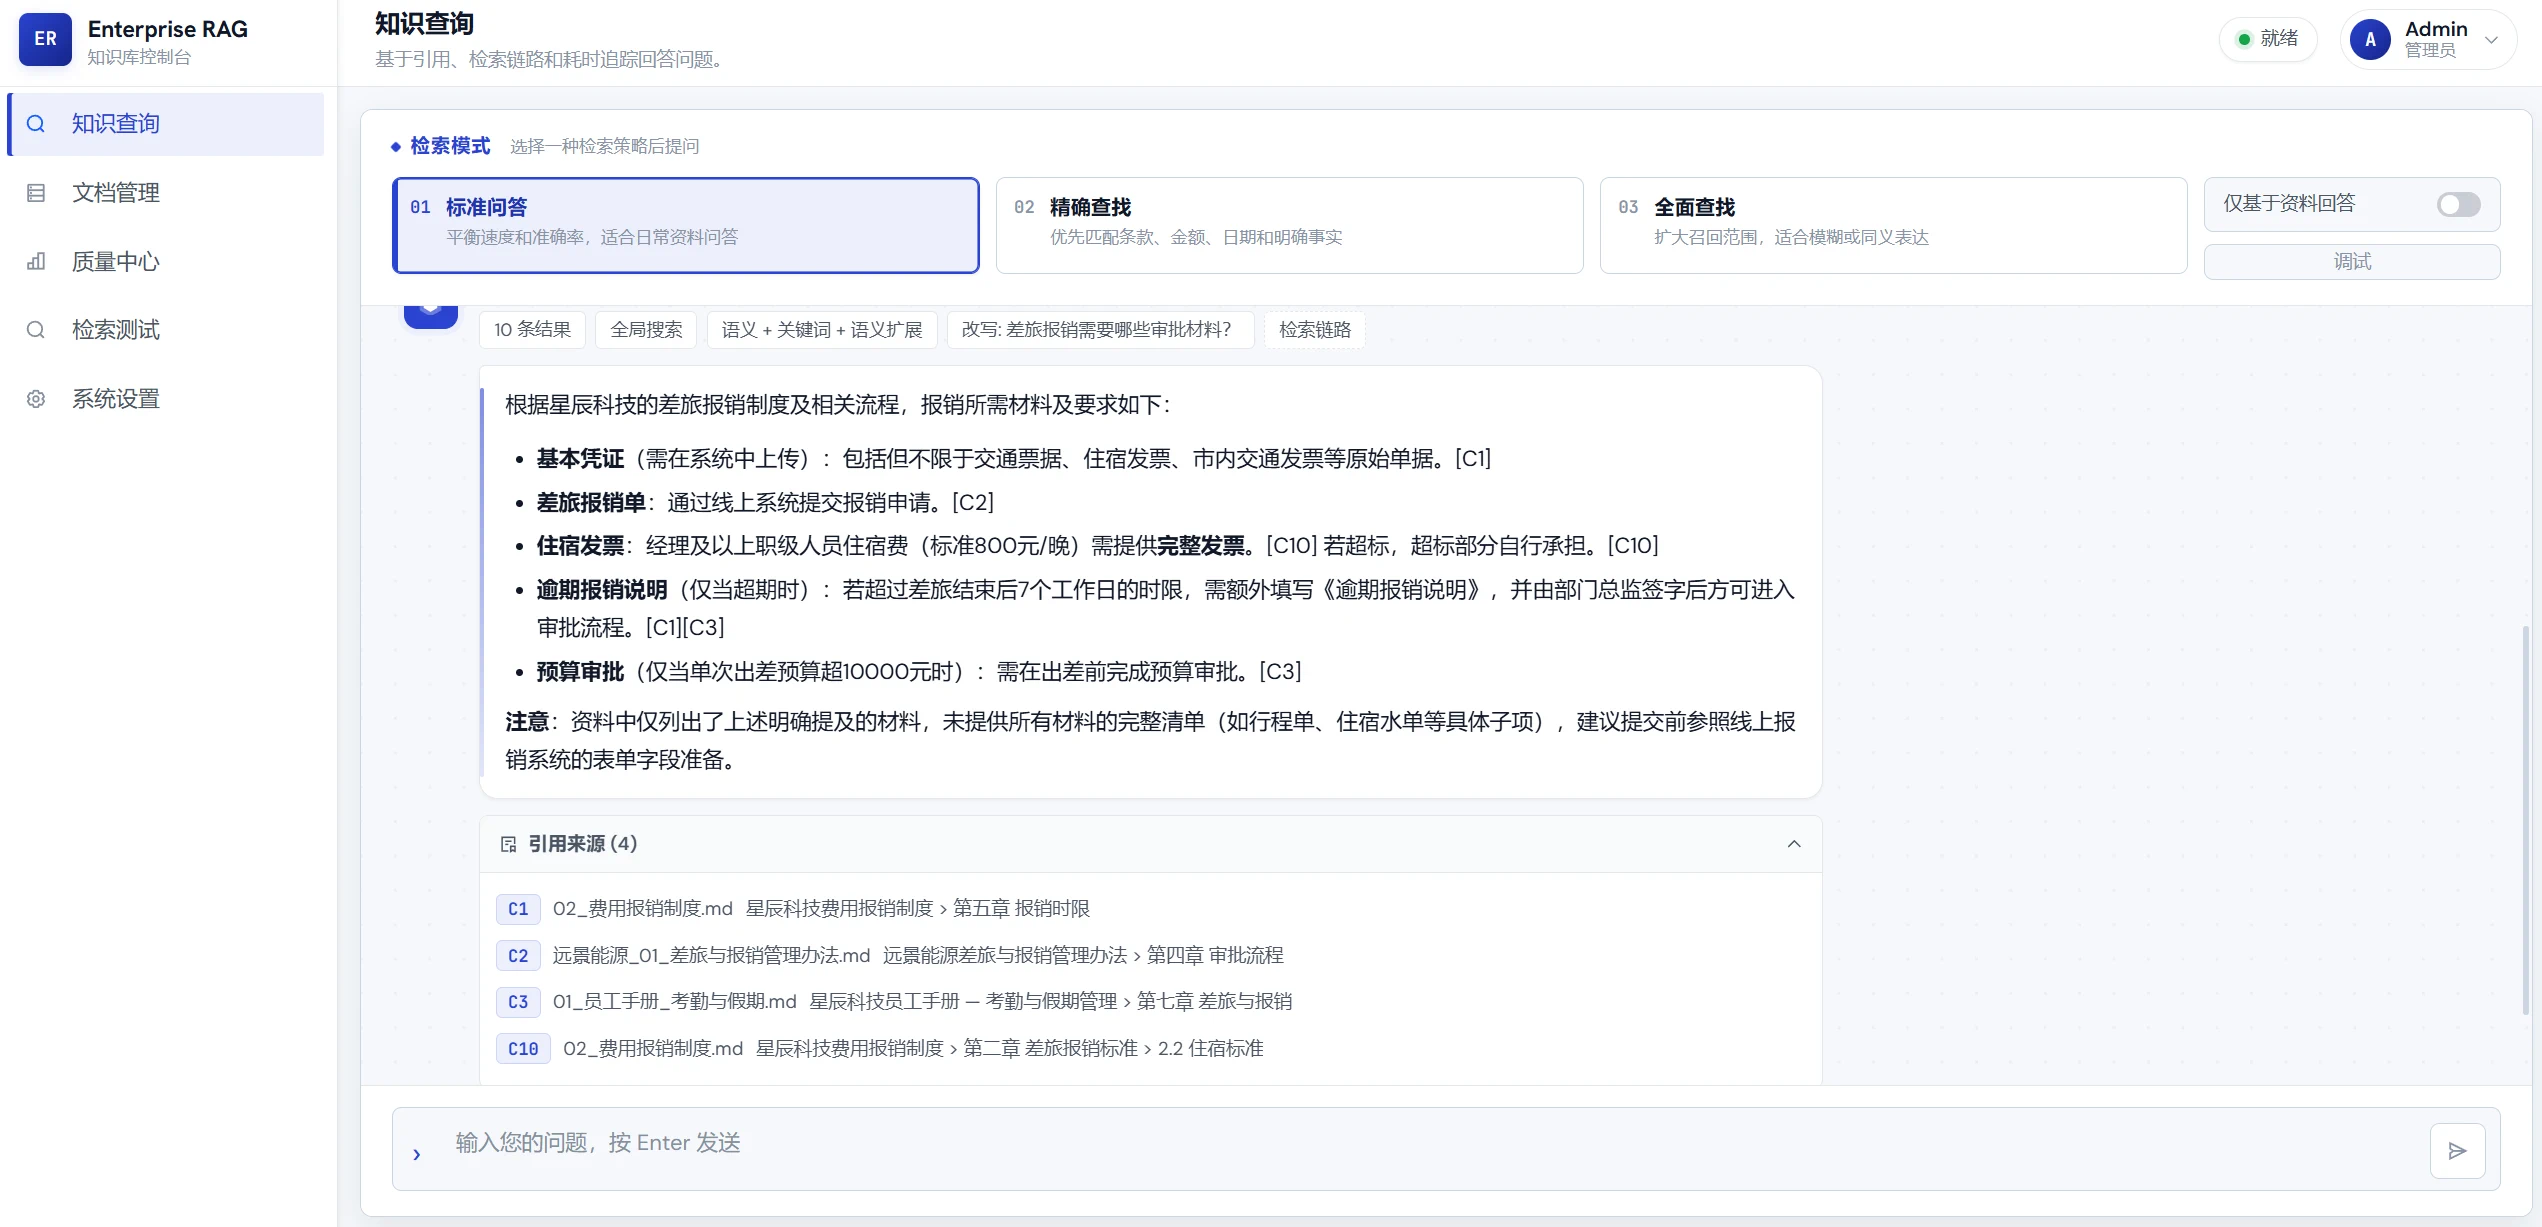The image size is (2542, 1227).
Task: Click the C10 badge in sources list
Action: click(523, 1049)
